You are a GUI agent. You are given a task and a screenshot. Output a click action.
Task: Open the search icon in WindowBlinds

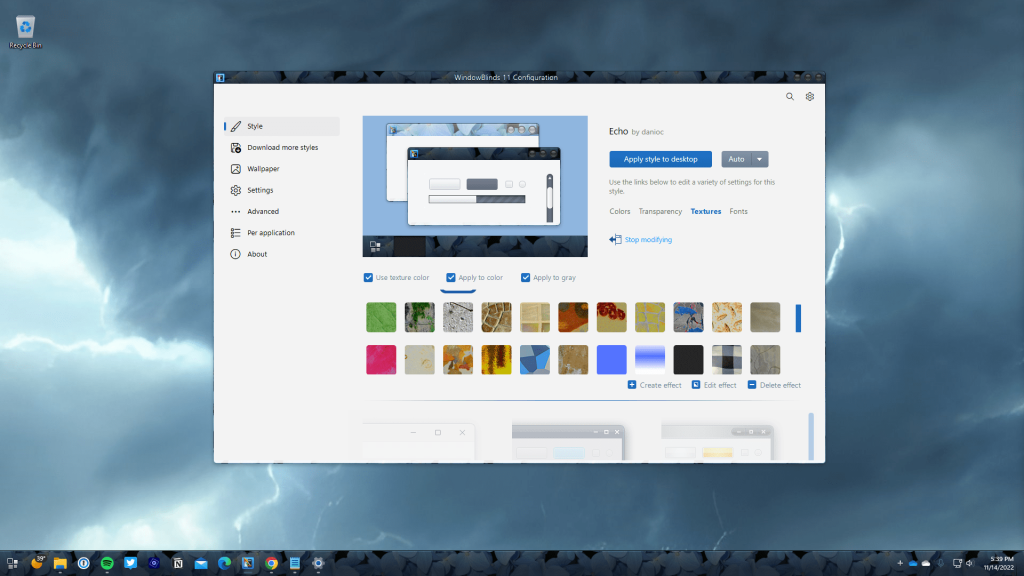[790, 97]
